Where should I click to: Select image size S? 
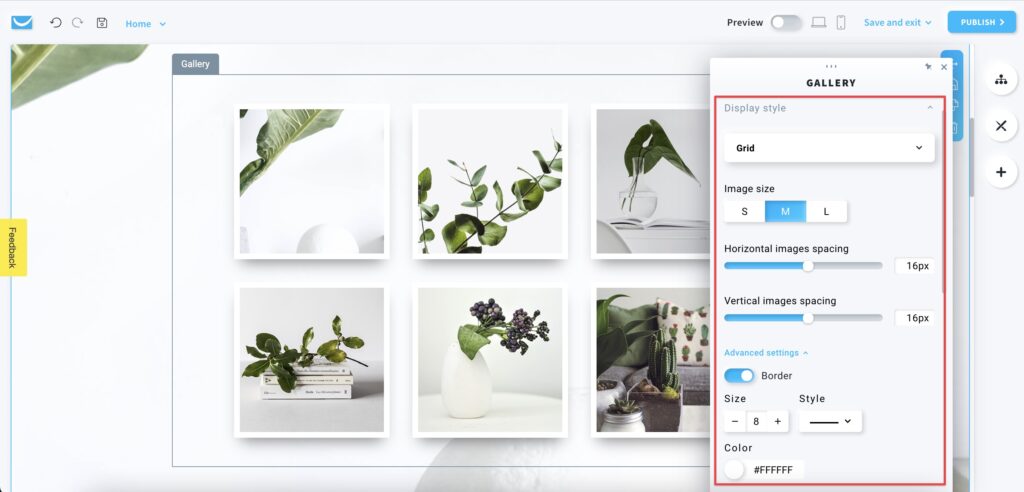click(x=745, y=212)
